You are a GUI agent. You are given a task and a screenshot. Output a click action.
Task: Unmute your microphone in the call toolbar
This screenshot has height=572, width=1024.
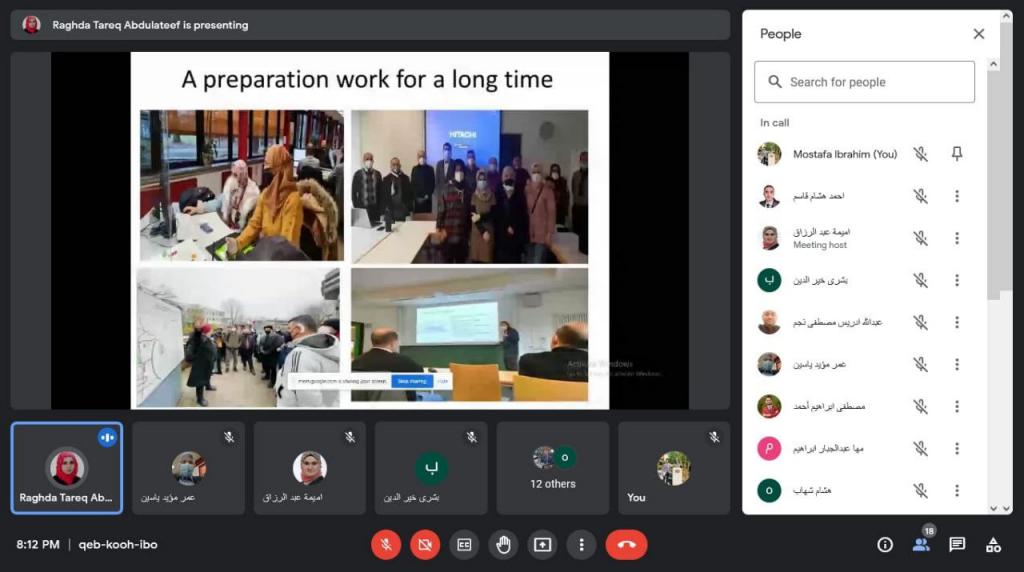click(x=386, y=545)
